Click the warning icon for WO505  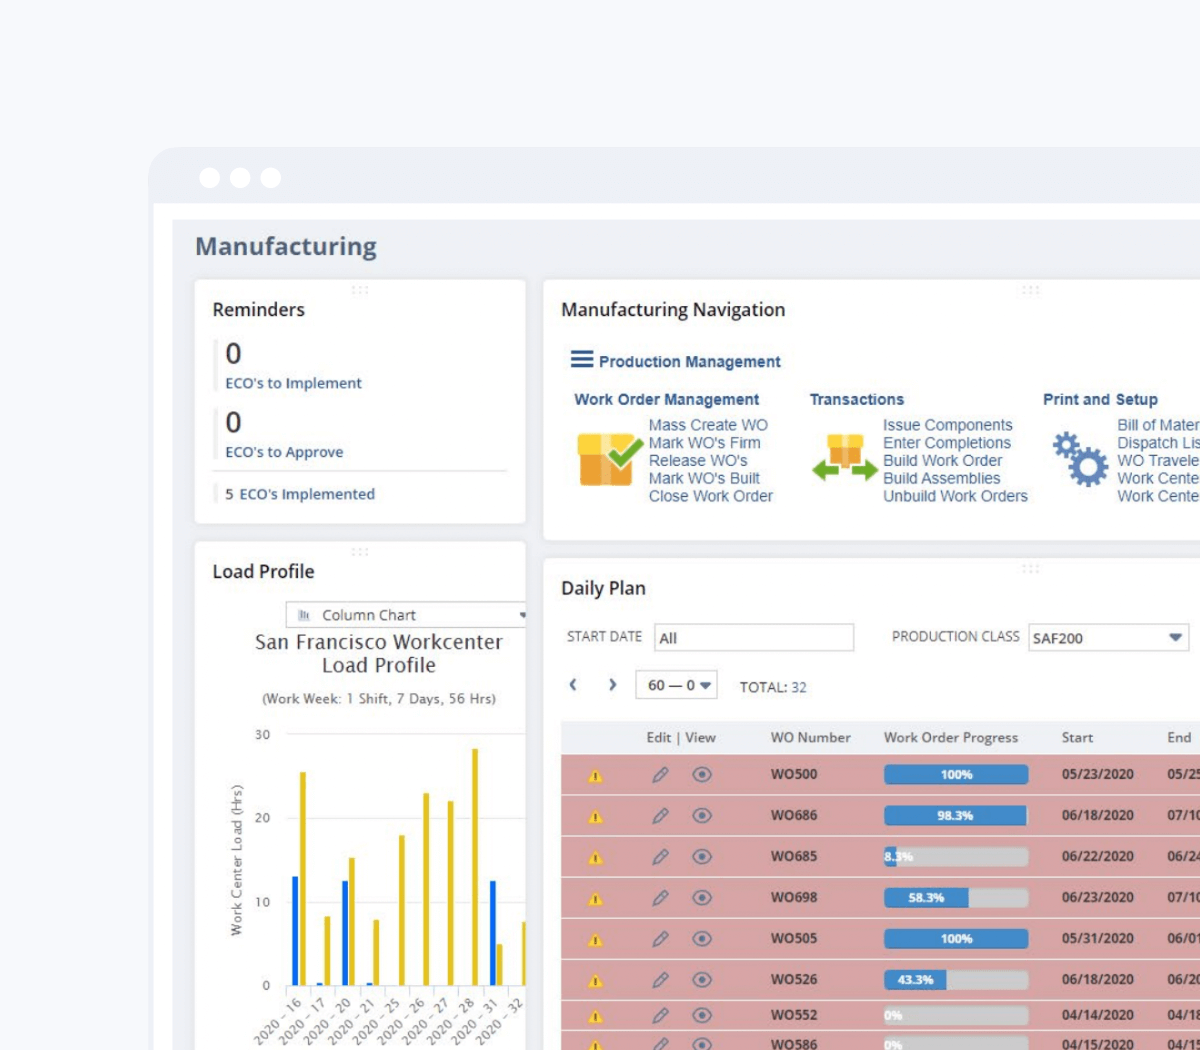click(x=595, y=940)
